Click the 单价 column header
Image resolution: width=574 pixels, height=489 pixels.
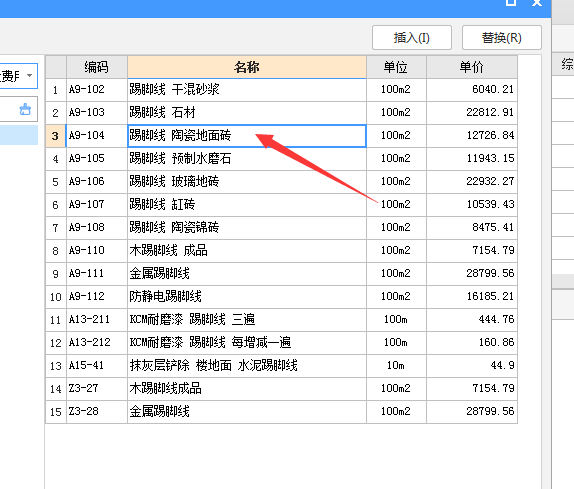pos(472,67)
